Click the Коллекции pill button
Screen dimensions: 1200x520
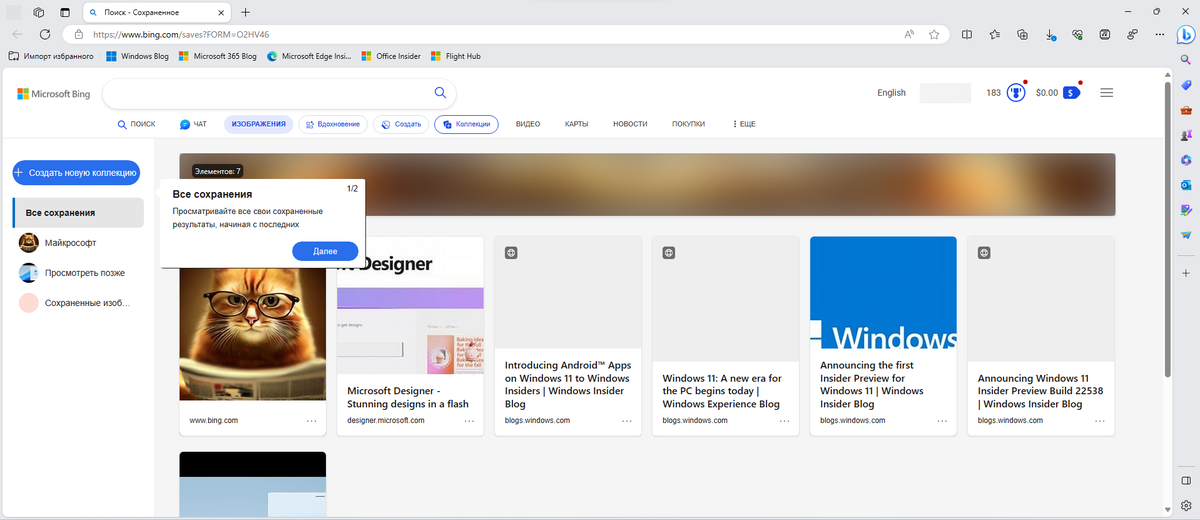(466, 124)
